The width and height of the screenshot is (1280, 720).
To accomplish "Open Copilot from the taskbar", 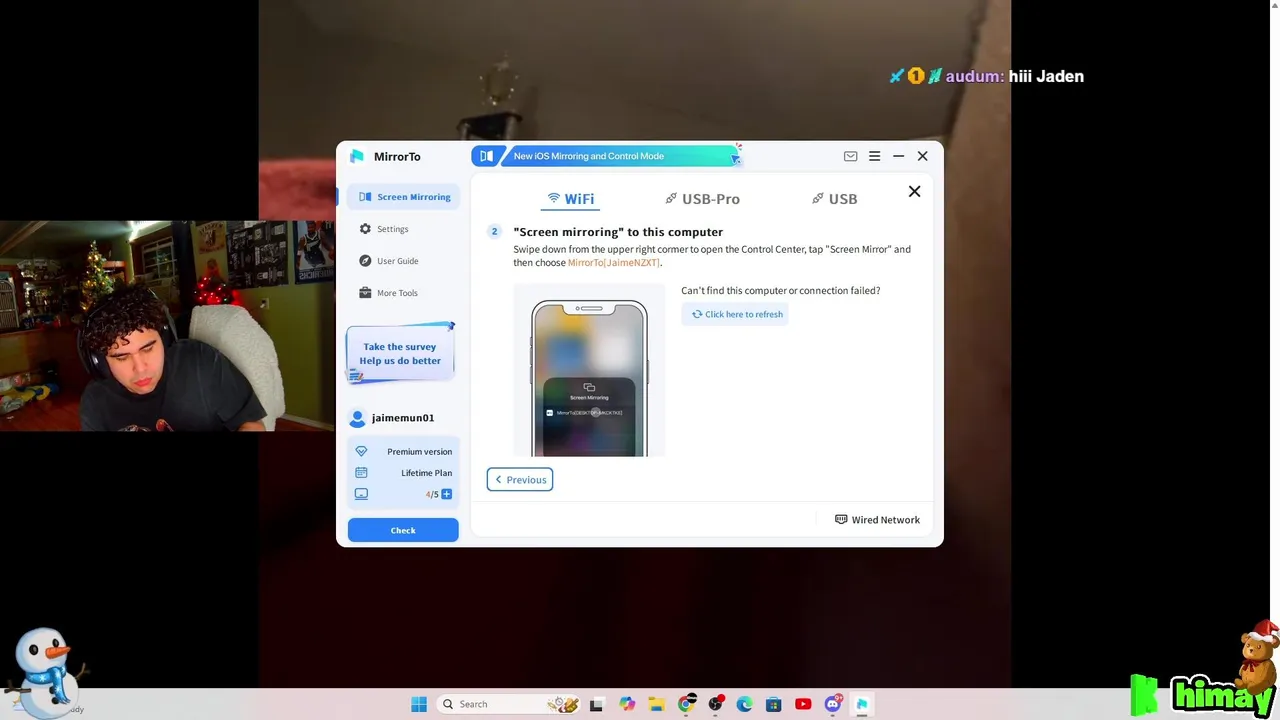I will coord(627,704).
